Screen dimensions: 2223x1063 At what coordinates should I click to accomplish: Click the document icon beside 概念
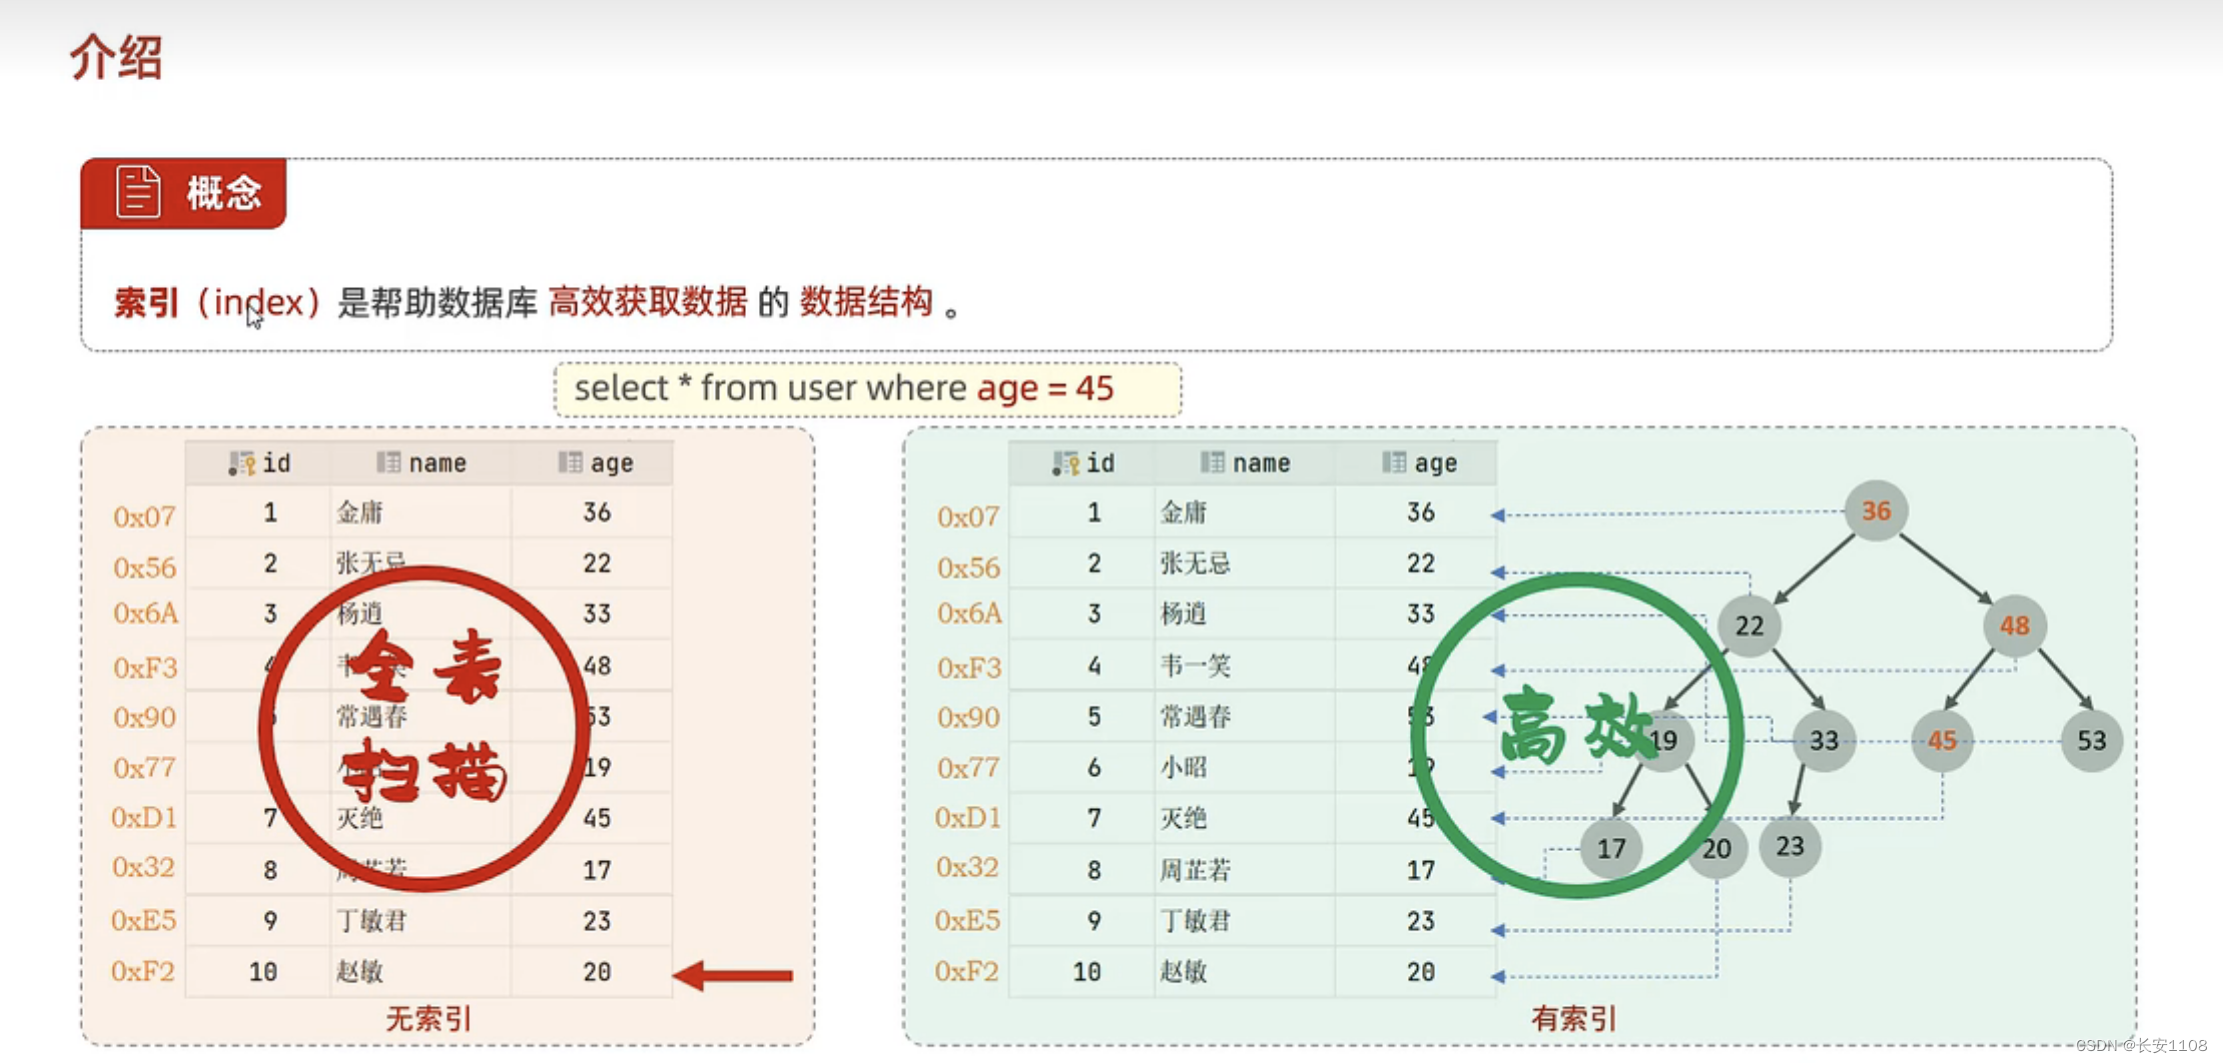click(x=137, y=191)
